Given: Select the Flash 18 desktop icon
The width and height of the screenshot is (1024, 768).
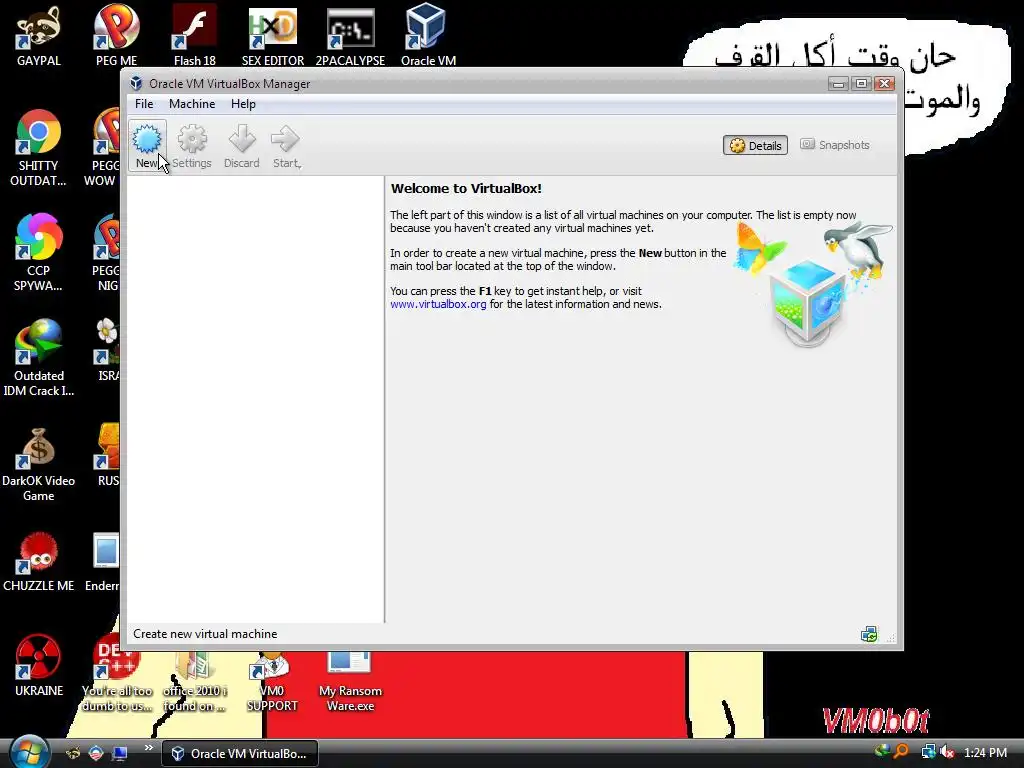Looking at the screenshot, I should (x=195, y=36).
